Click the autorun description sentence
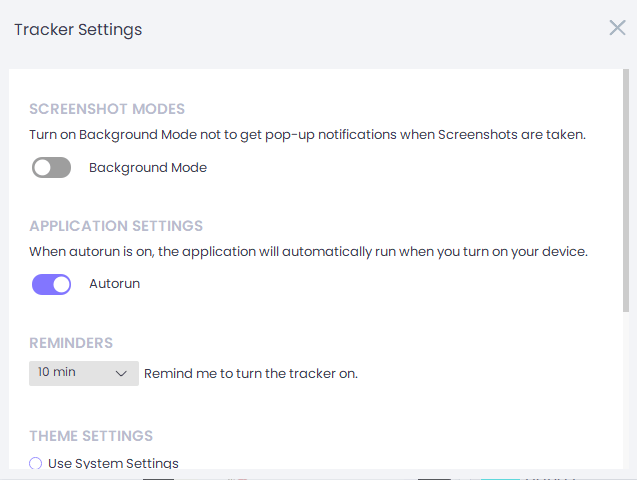 (308, 251)
